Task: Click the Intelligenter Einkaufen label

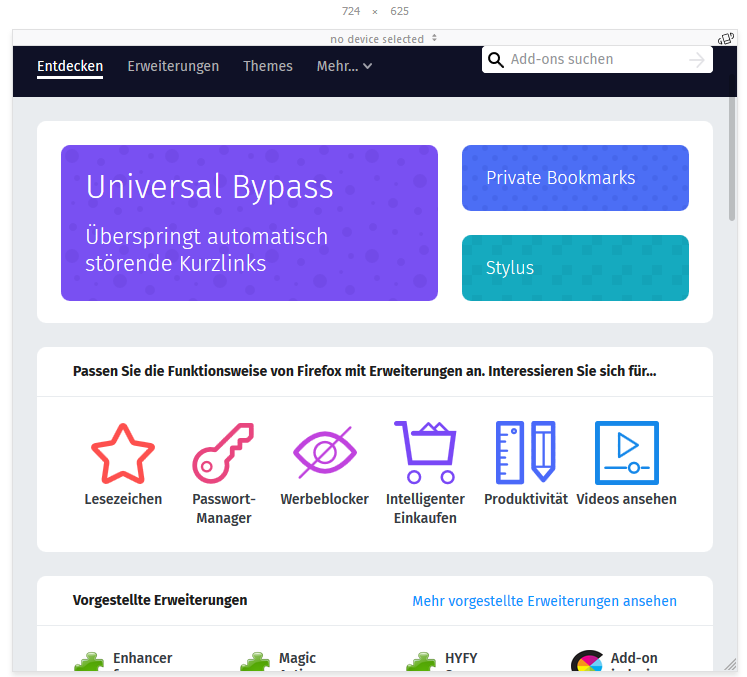Action: tap(425, 508)
